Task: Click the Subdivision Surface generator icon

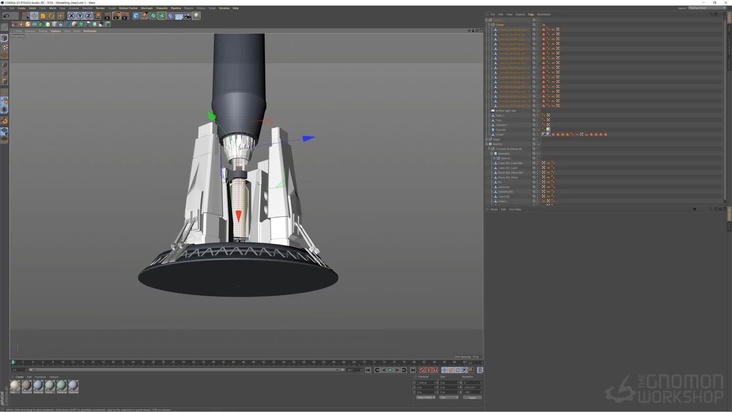Action: (153, 16)
